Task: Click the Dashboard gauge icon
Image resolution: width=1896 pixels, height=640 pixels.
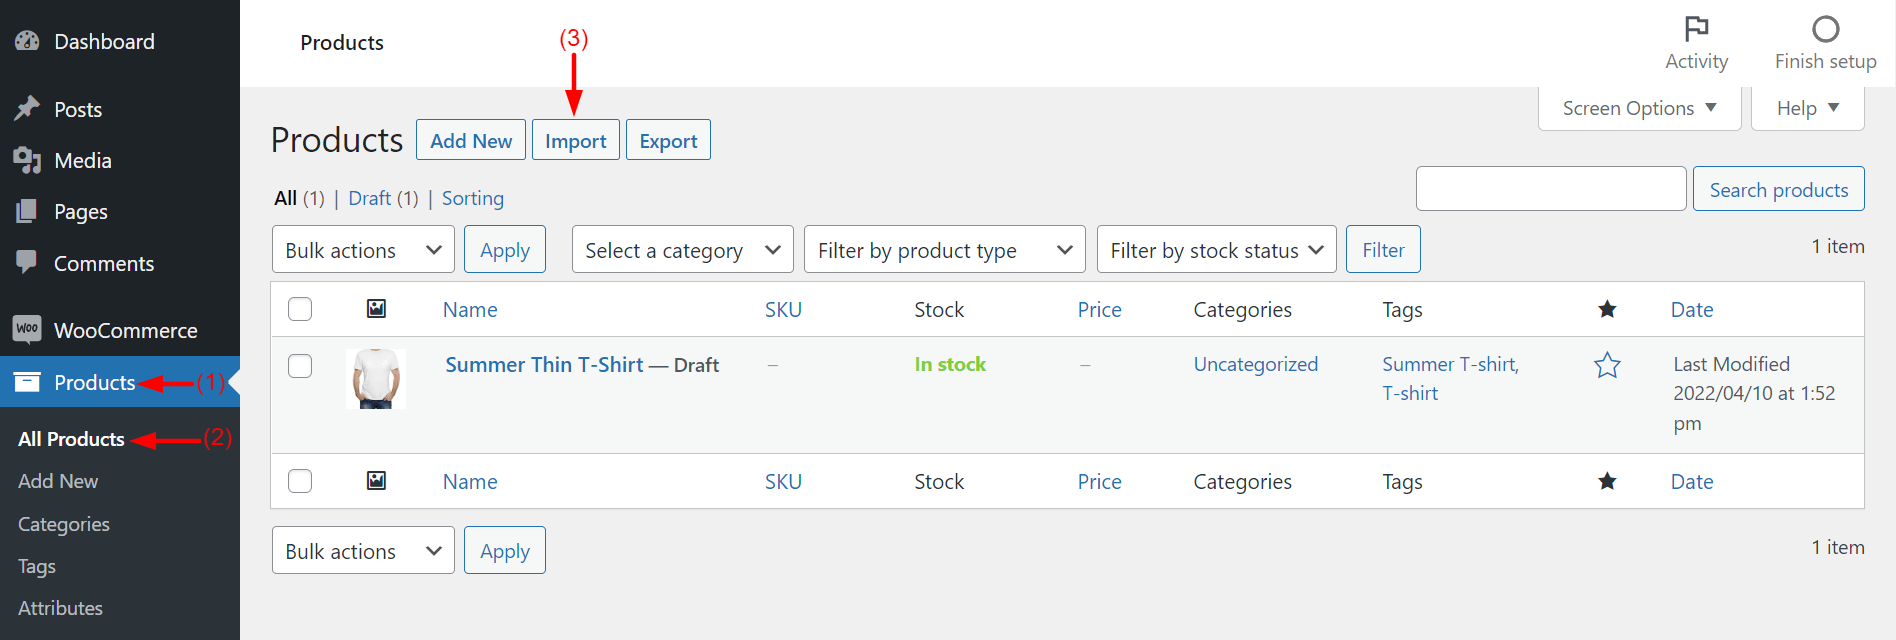Action: pos(27,41)
